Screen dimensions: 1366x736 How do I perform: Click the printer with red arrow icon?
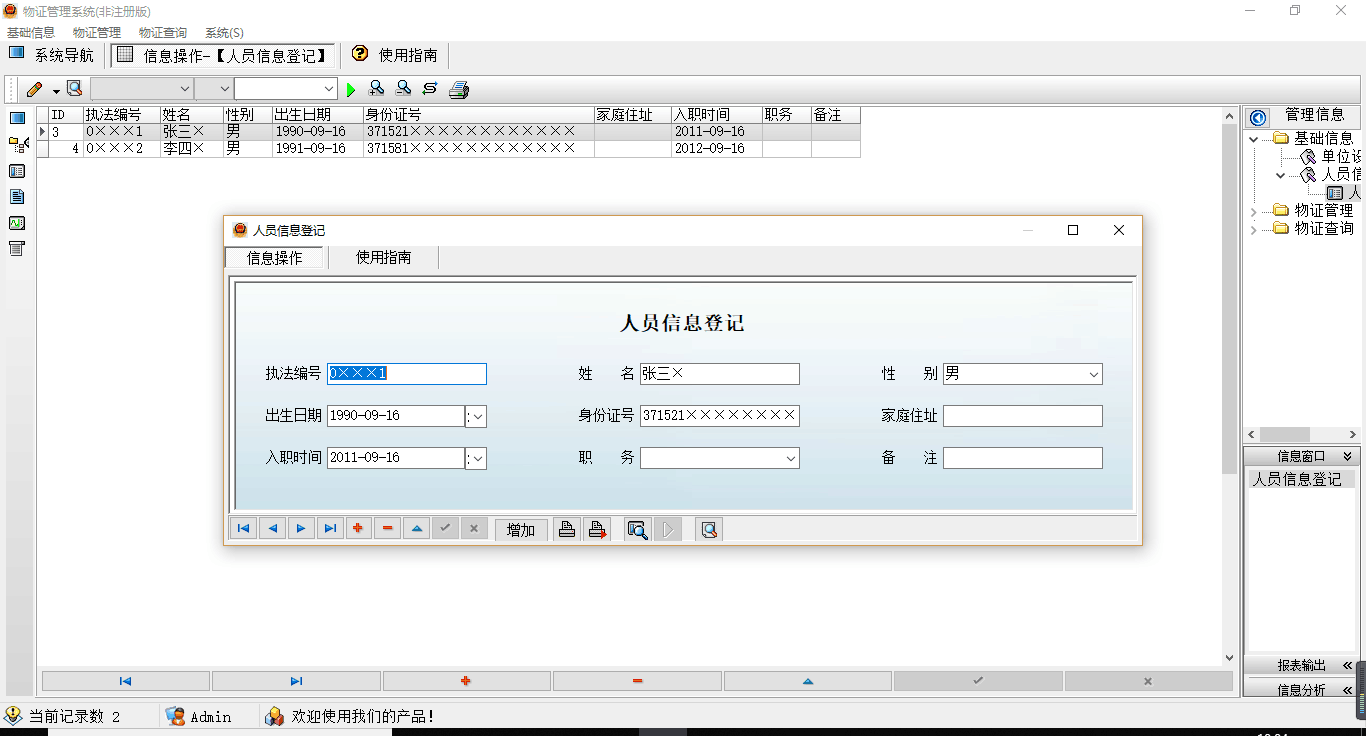(598, 530)
